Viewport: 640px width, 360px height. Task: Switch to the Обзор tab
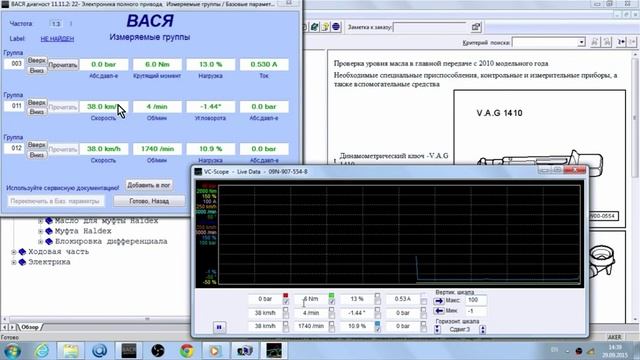(30, 327)
